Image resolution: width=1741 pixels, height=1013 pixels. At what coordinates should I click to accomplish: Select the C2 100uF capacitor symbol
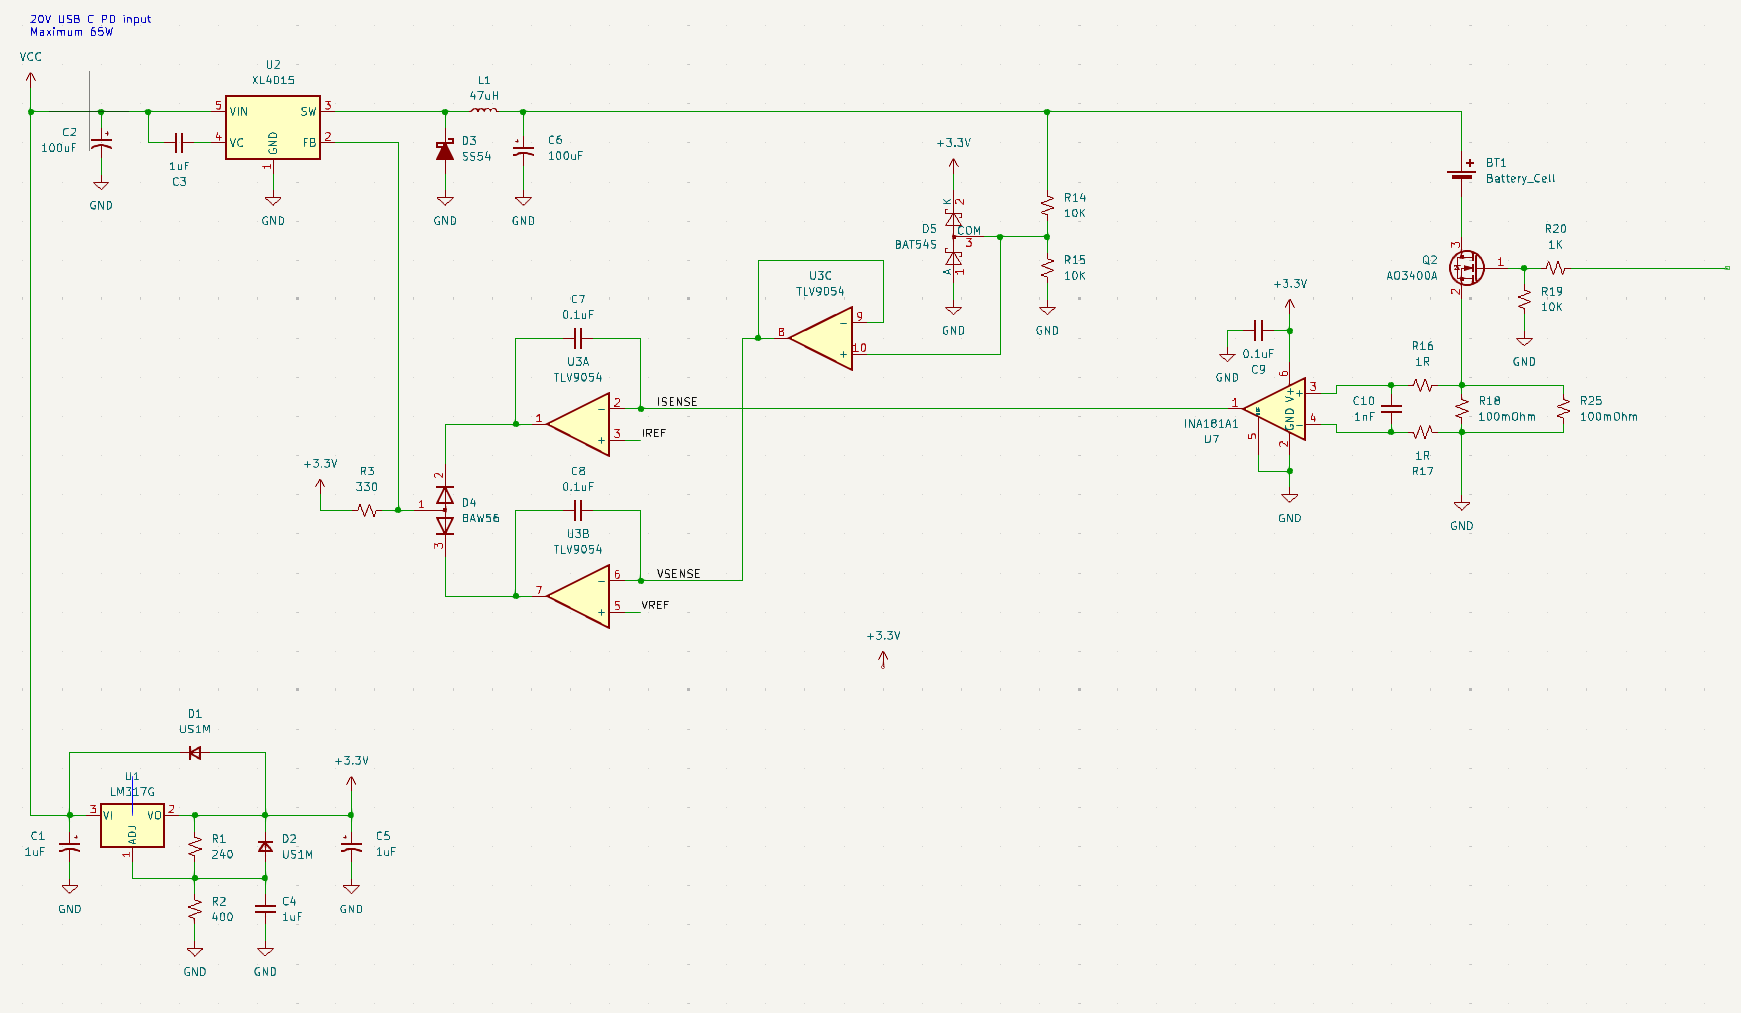101,144
